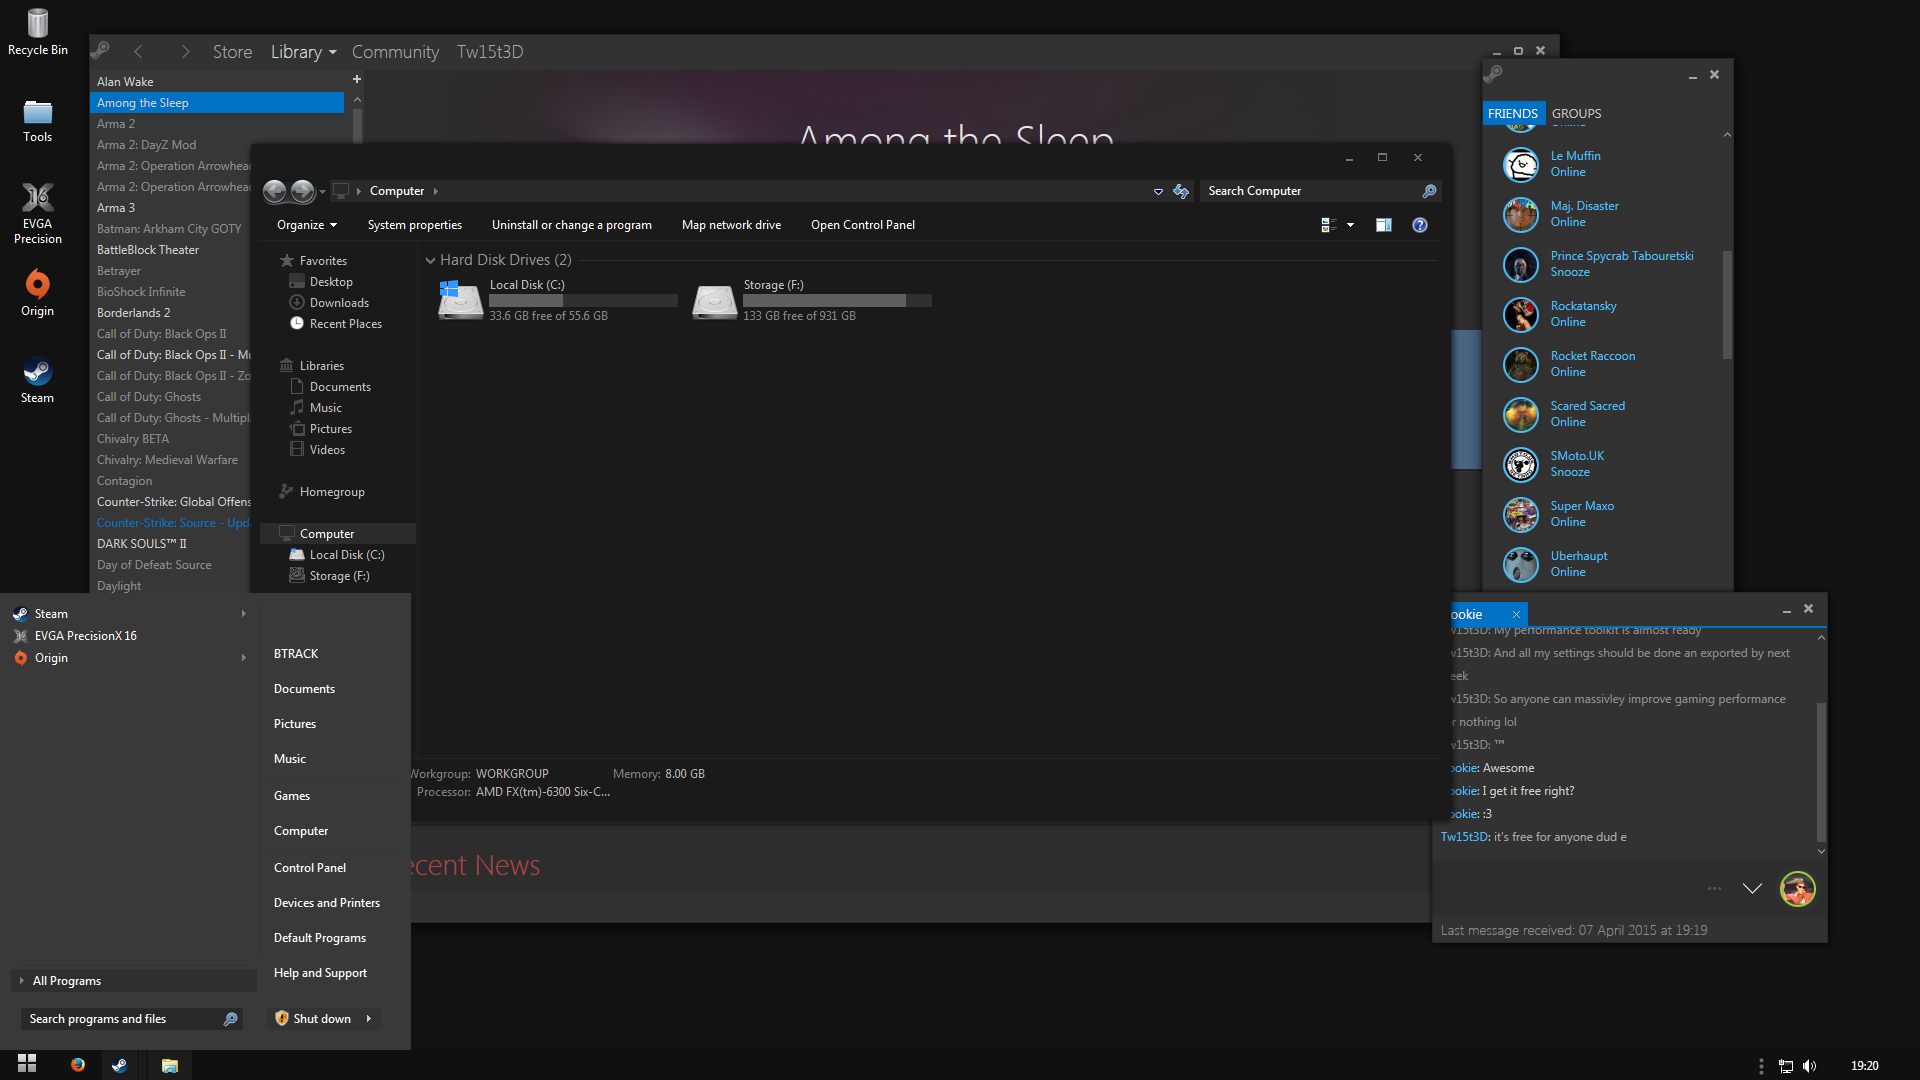Toggle the Explorer preview pane icon
Screen dimensions: 1920x1080
pyautogui.click(x=1384, y=225)
